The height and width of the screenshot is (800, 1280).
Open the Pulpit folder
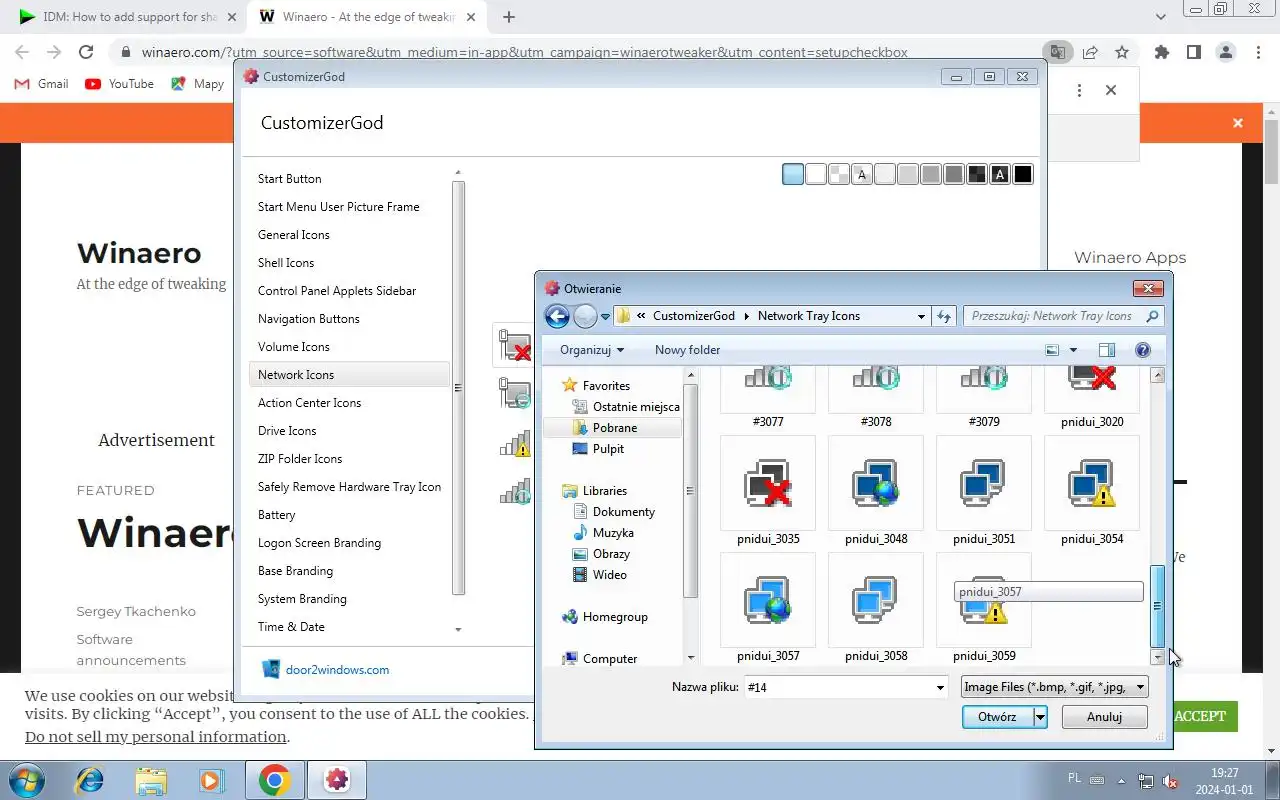coord(608,448)
